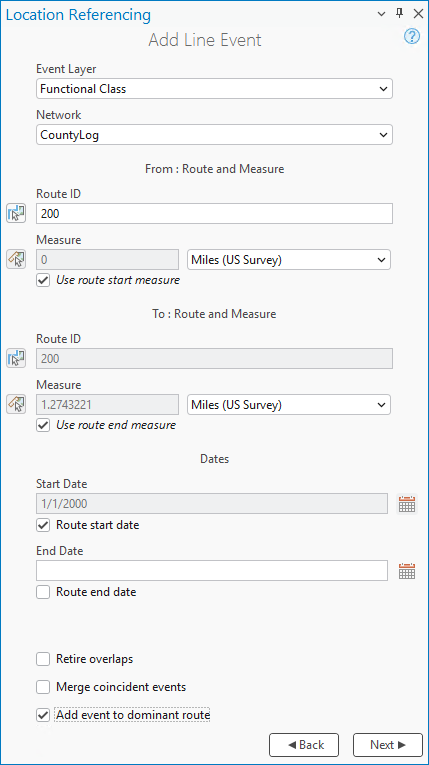Image resolution: width=429 pixels, height=765 pixels.
Task: Expand the Event Layer dropdown
Action: pyautogui.click(x=214, y=89)
